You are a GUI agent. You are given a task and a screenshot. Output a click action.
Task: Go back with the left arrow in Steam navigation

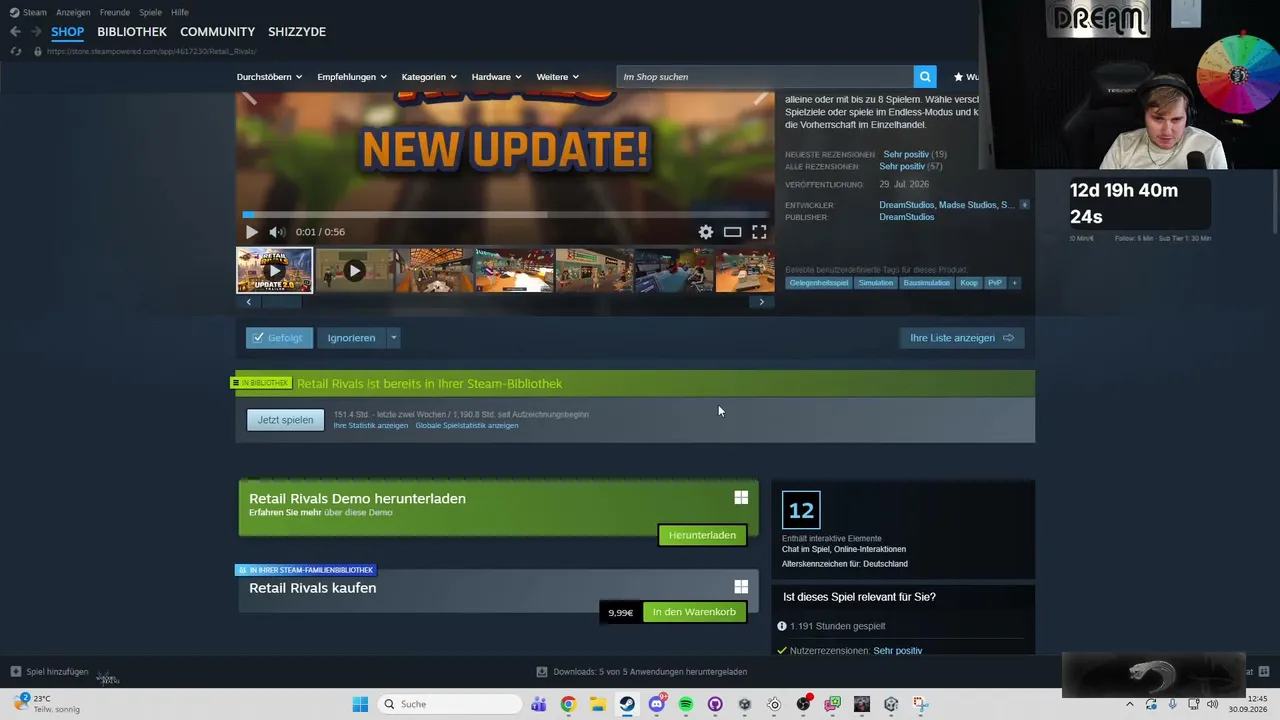[x=15, y=32]
